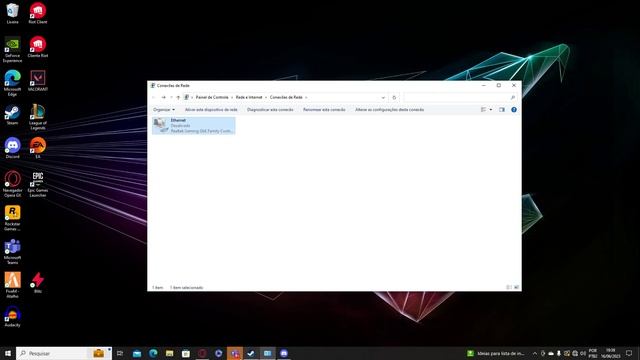The image size is (640, 360).
Task: Open the Blitz desktop shortcut
Action: click(x=38, y=283)
